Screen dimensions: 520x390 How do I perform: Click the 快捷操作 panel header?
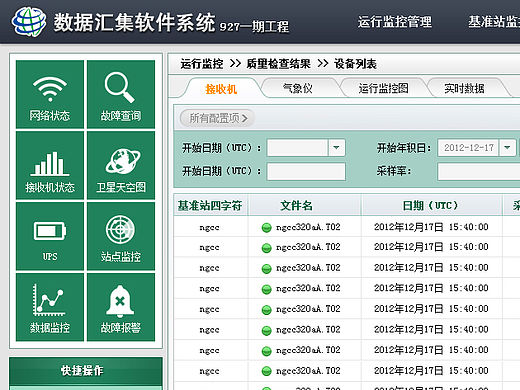click(86, 371)
